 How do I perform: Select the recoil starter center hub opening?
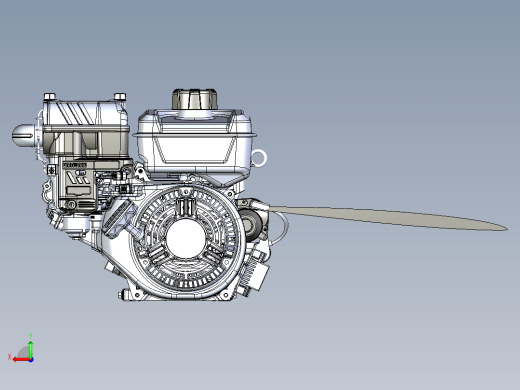pos(186,238)
